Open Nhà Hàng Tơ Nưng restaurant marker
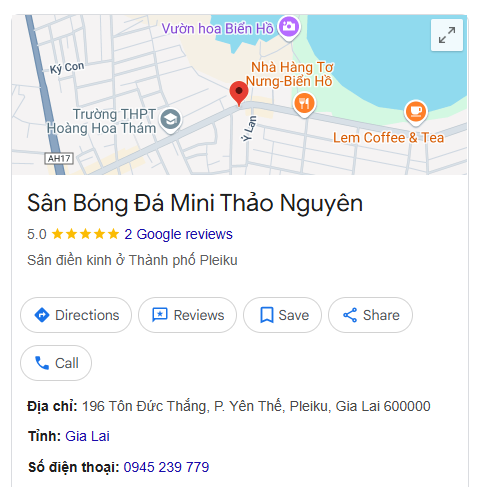 point(304,105)
